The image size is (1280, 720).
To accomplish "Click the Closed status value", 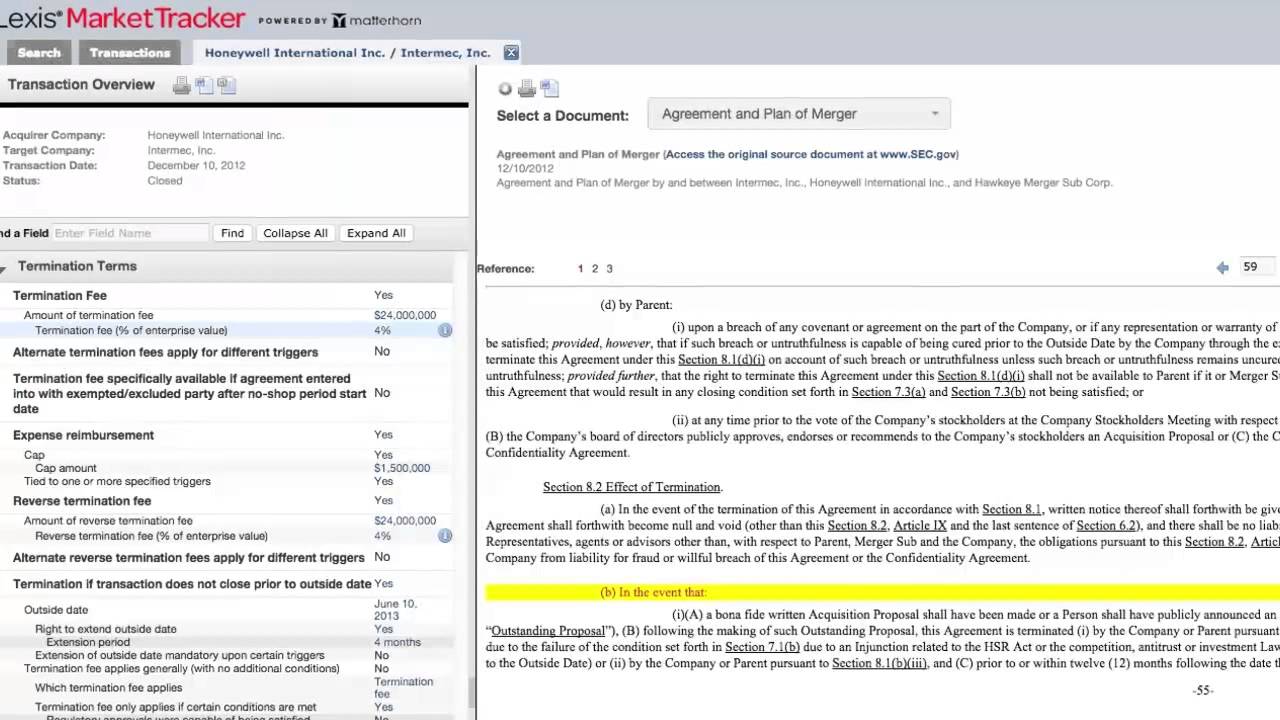I will (165, 181).
